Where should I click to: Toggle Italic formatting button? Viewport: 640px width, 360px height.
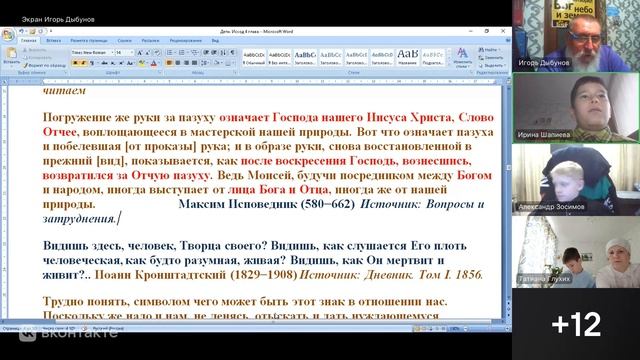pyautogui.click(x=83, y=63)
